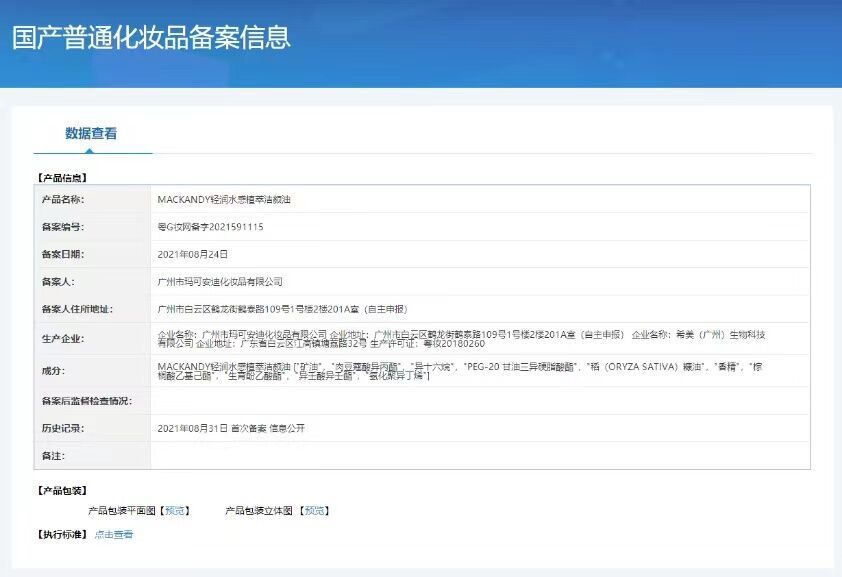Open the 数据查看 tab
Screen dimensions: 842x577
[x=91, y=133]
